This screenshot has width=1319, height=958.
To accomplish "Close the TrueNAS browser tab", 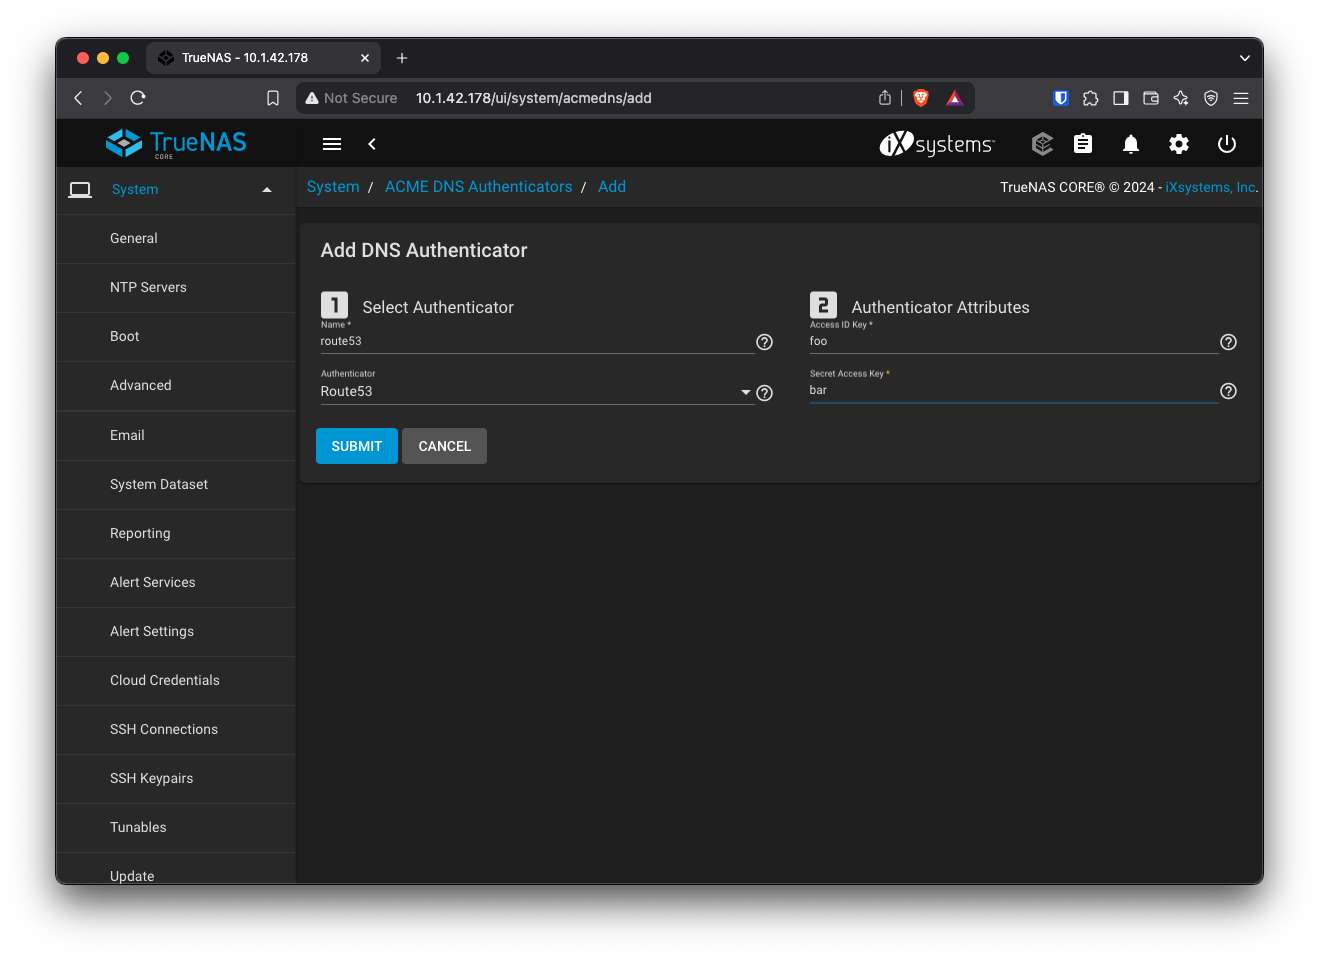I will coord(365,58).
